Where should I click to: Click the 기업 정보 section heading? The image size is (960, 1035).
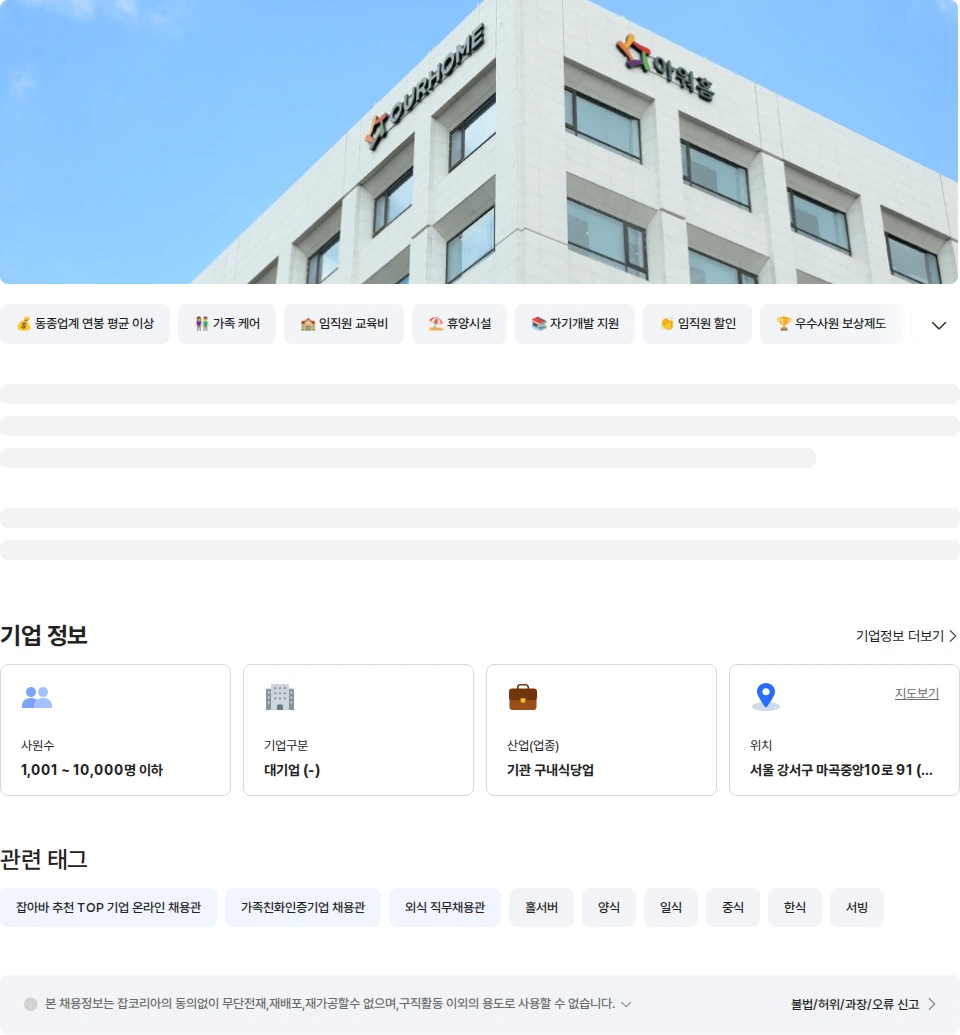[x=44, y=635]
